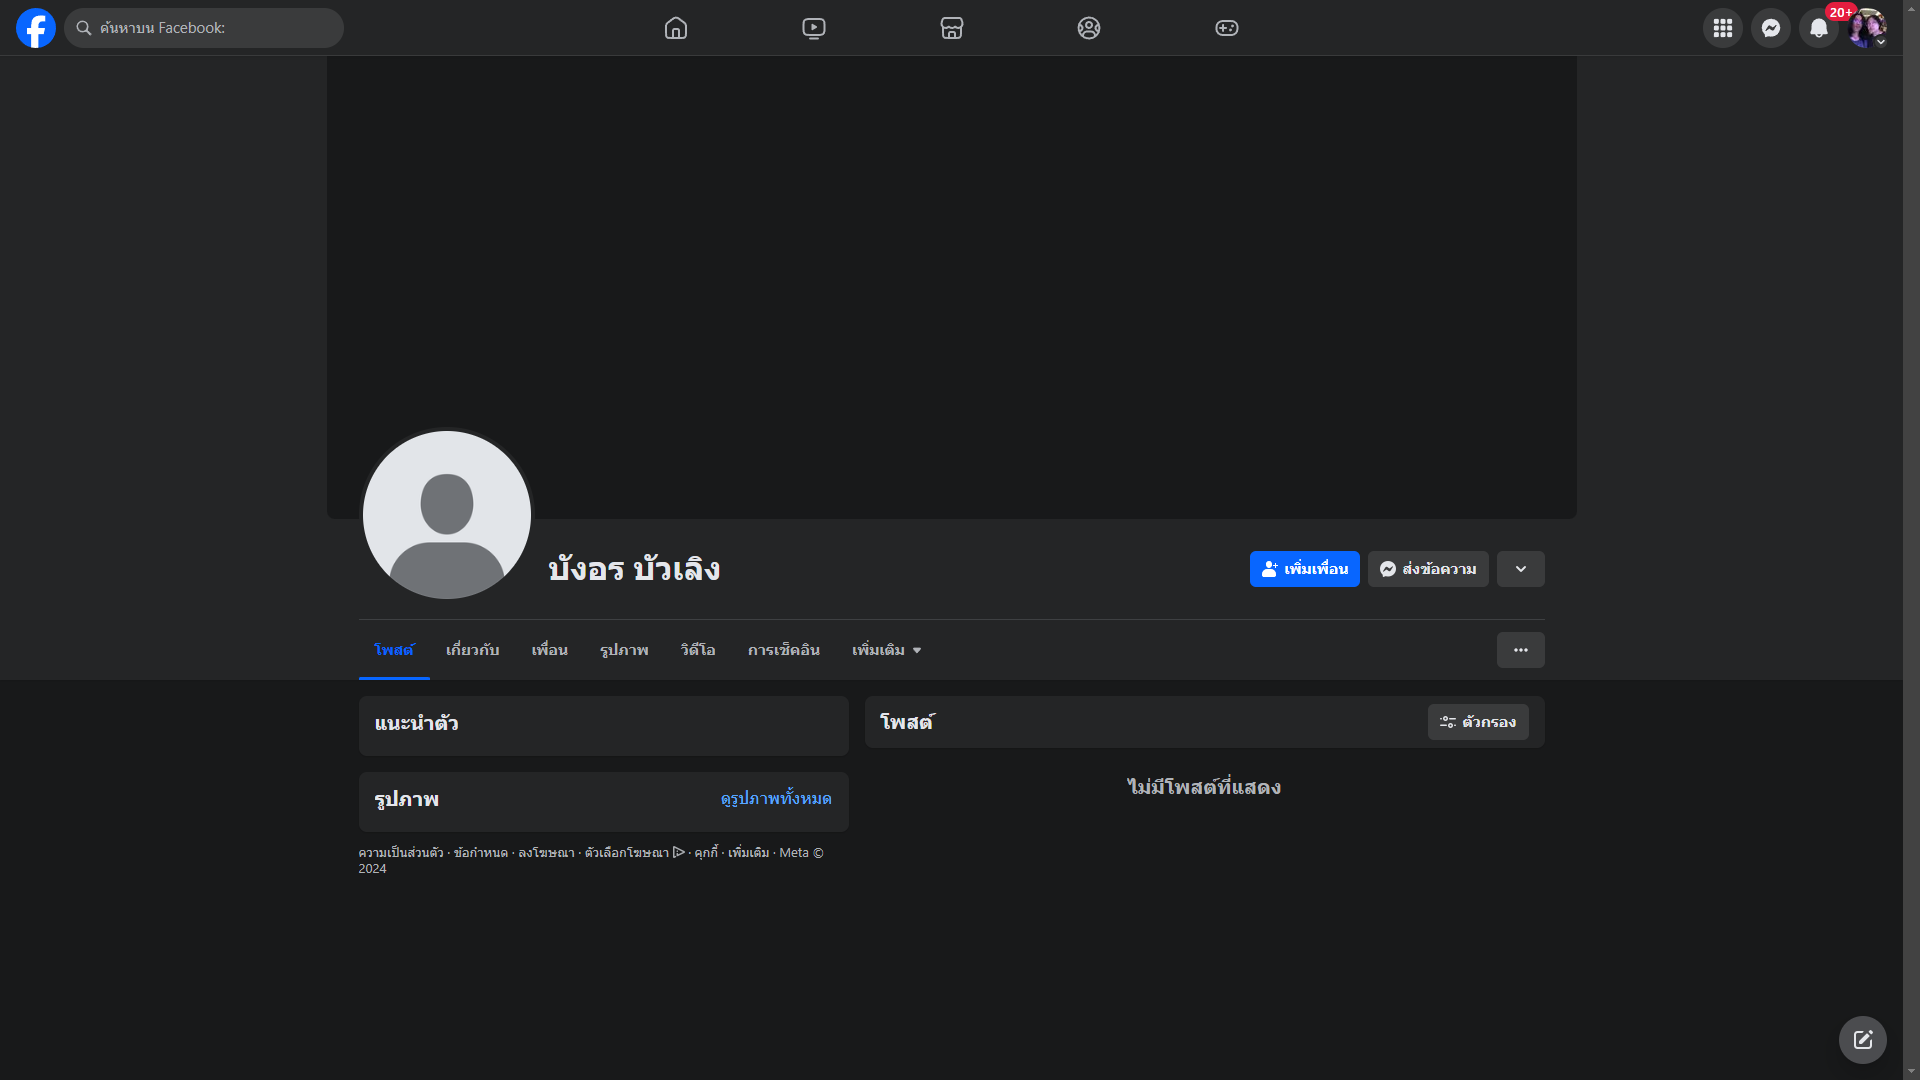Open the Marketplace icon
This screenshot has width=1920, height=1080.
[952, 28]
